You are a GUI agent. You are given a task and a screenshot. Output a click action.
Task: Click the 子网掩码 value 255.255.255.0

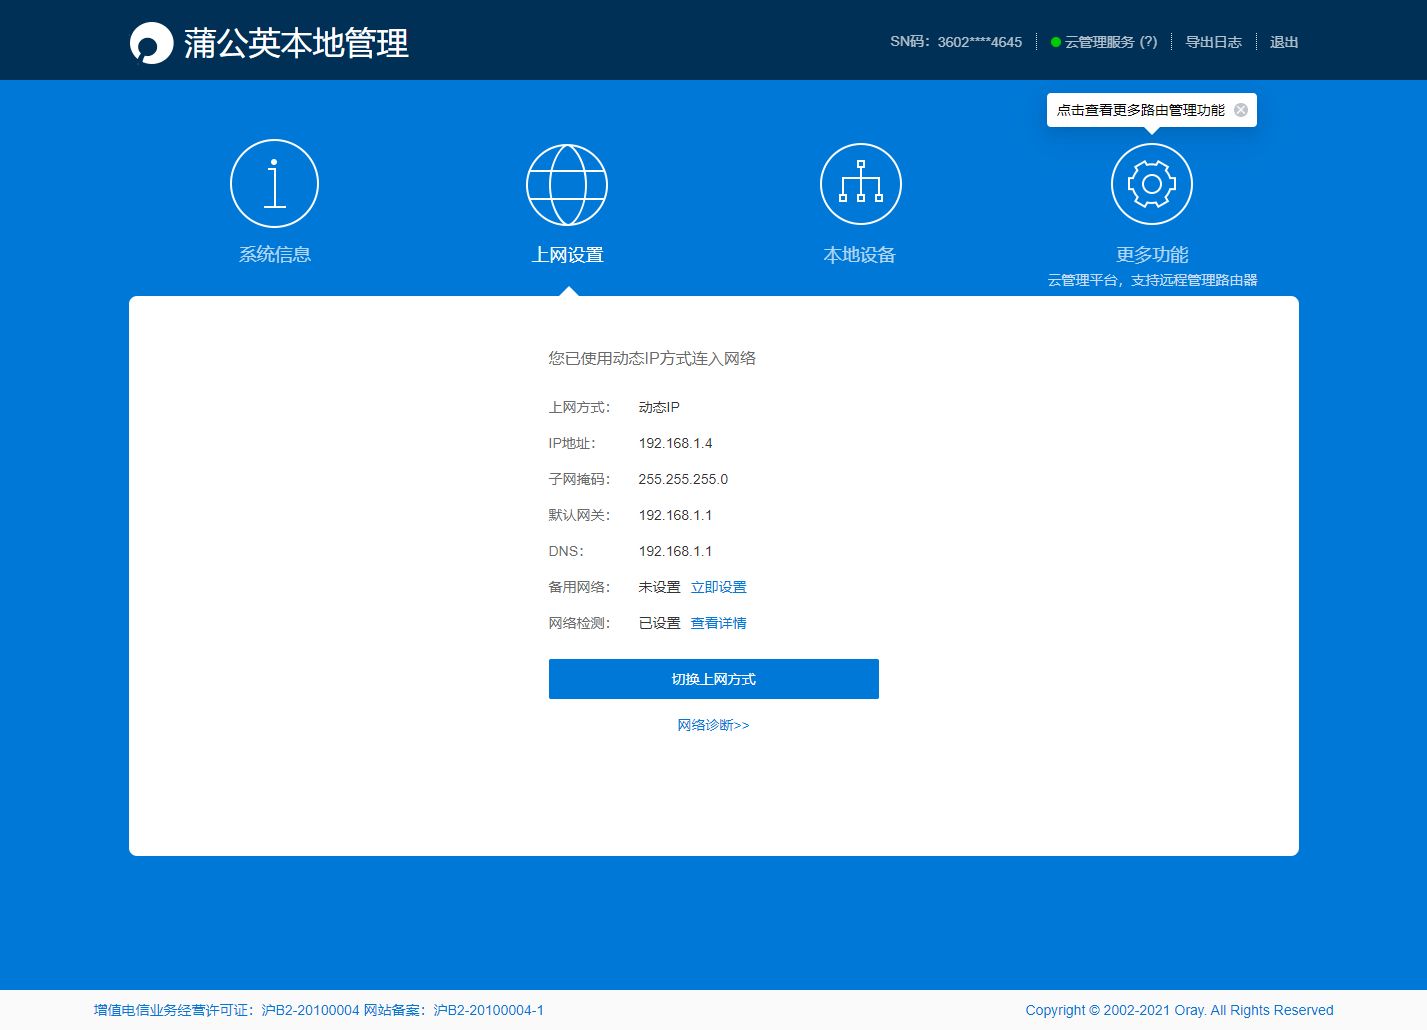(x=683, y=479)
